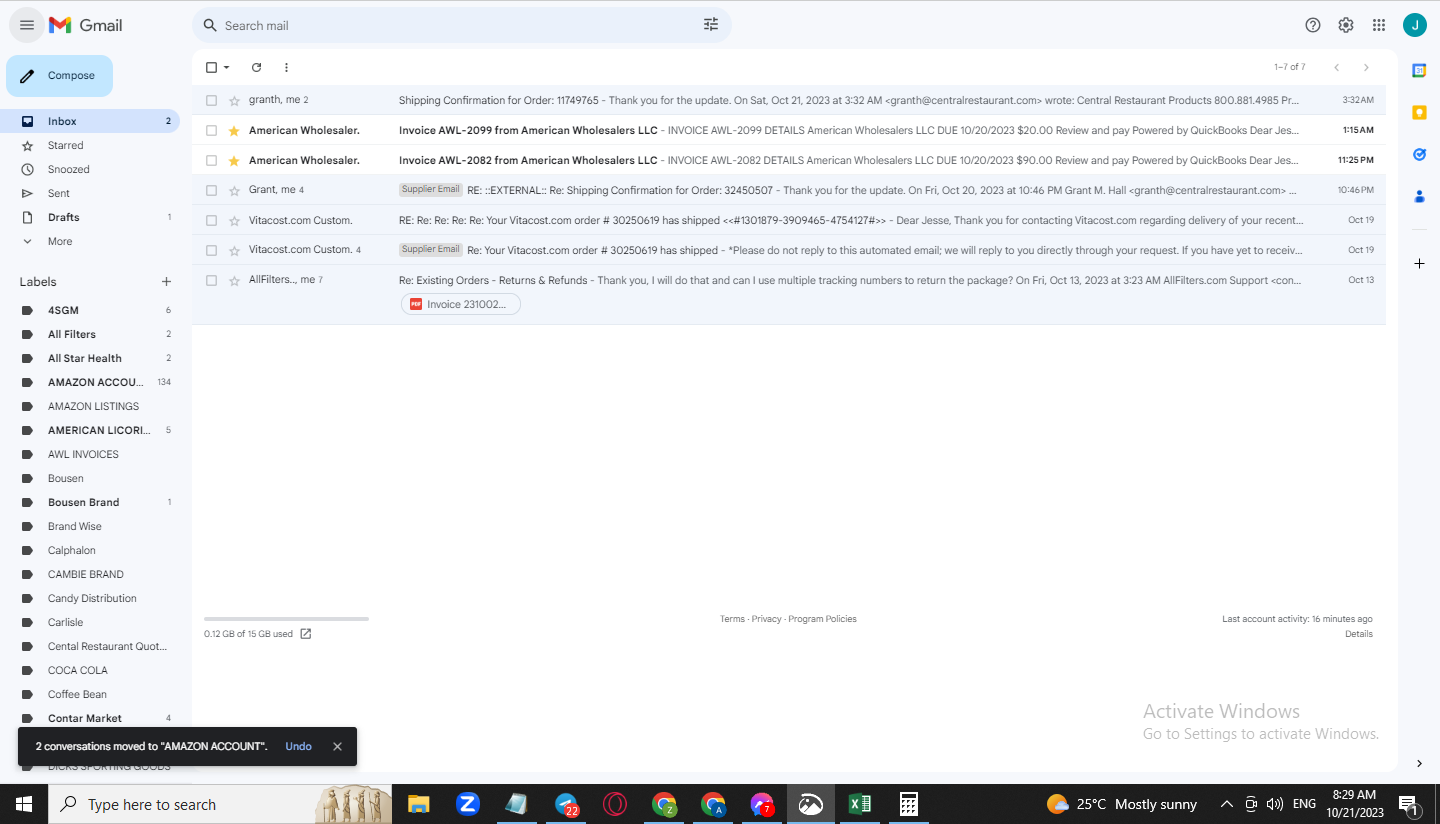This screenshot has width=1440, height=824.
Task: Open the Invoice 231002 PDF attachment
Action: 461,304
